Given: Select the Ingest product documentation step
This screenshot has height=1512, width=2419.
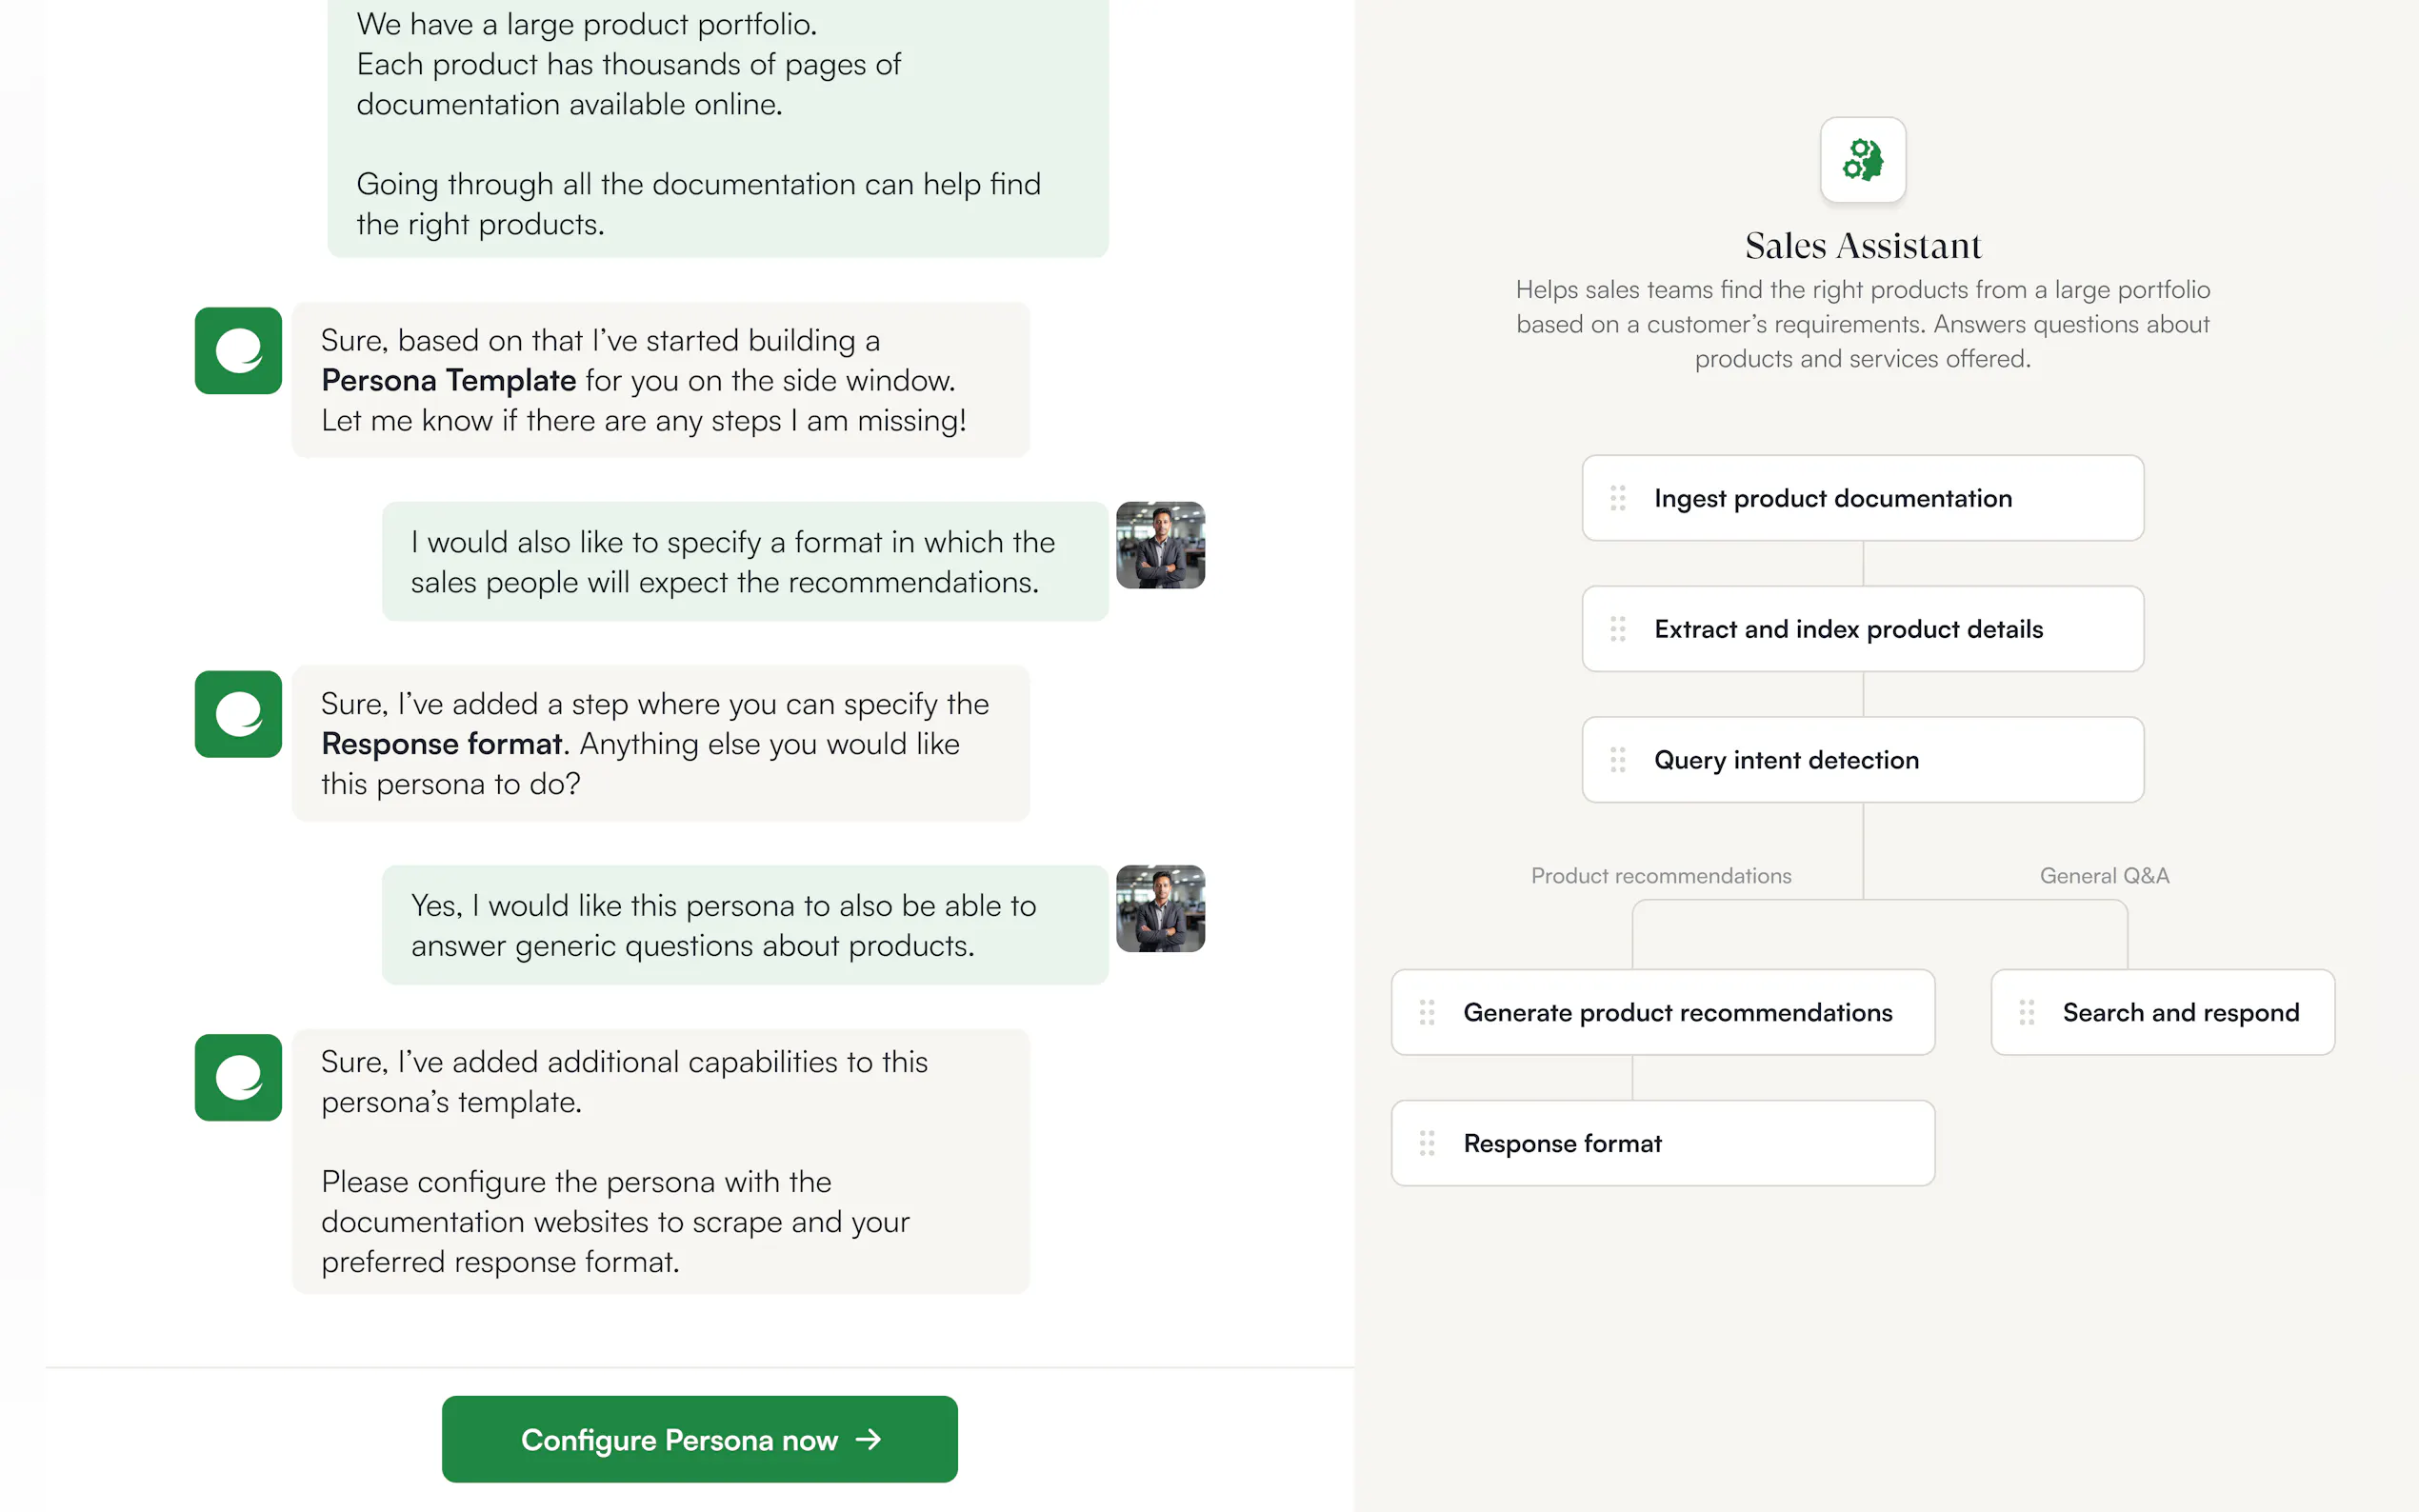Looking at the screenshot, I should (1862, 498).
